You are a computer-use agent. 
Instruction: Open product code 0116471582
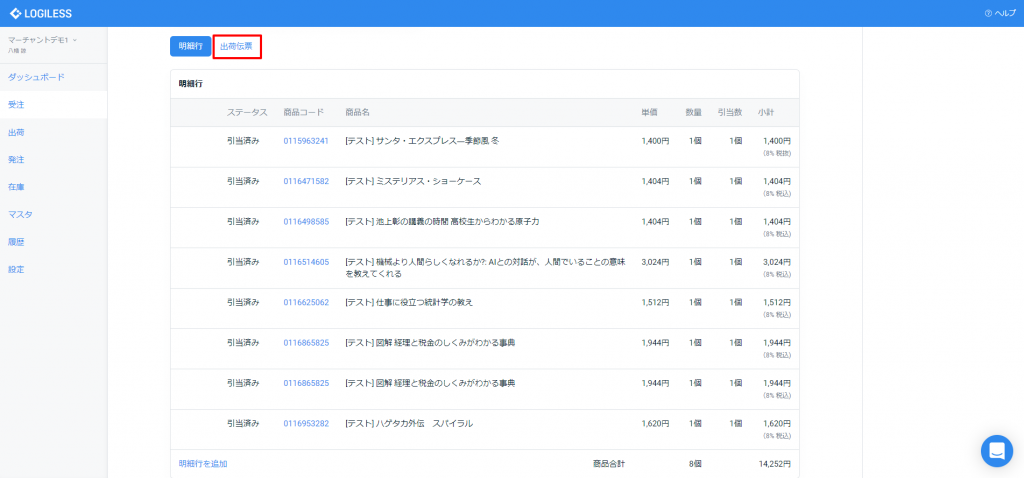(x=306, y=182)
